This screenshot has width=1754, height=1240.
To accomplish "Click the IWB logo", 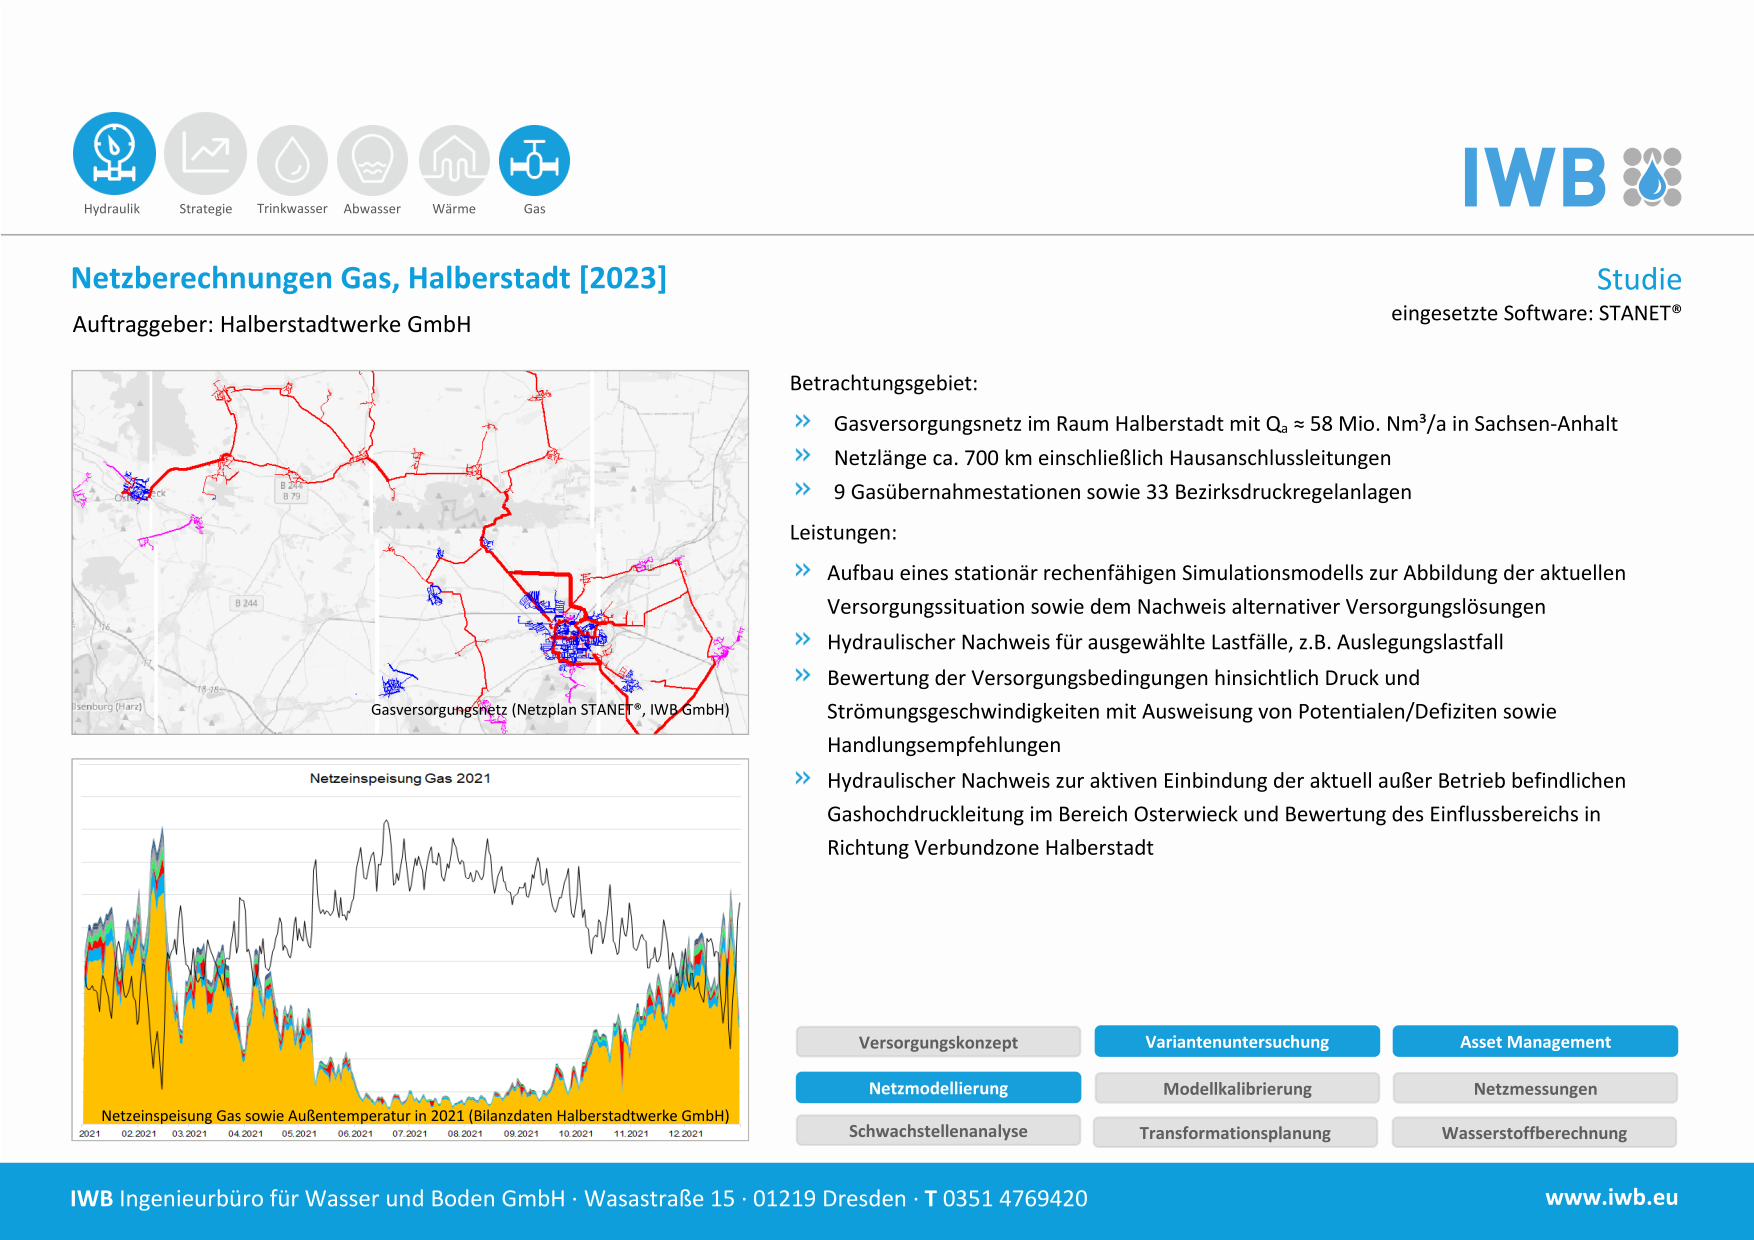I will pos(1572,177).
